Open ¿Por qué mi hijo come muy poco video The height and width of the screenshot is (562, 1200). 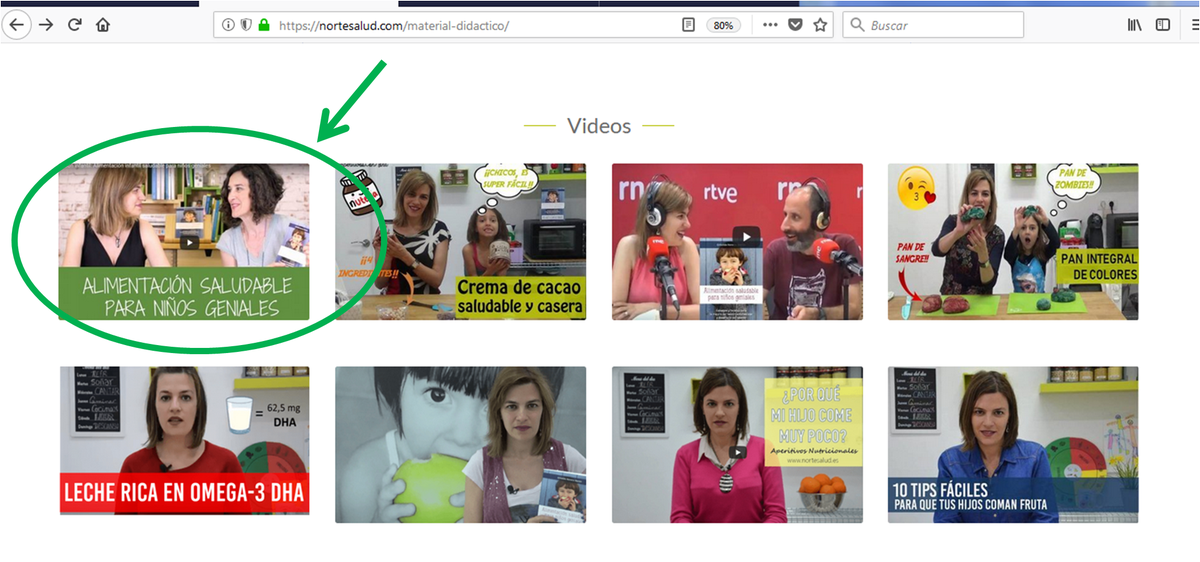point(737,444)
